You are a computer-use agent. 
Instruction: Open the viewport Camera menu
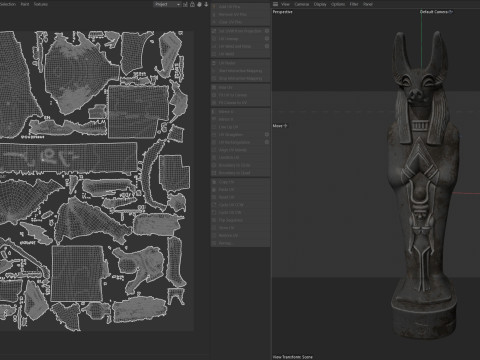click(x=302, y=4)
